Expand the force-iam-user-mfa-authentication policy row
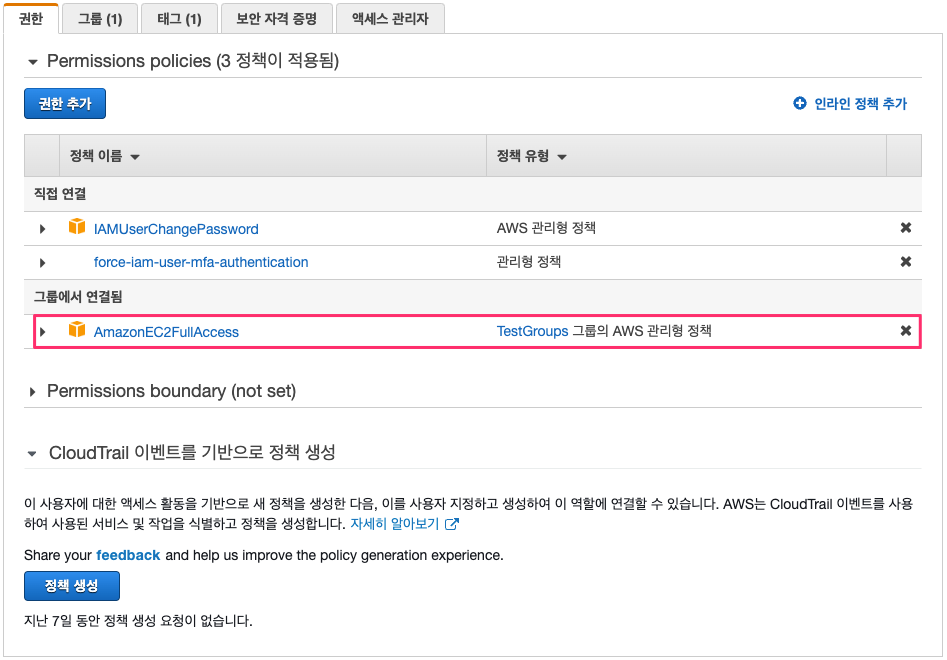 coord(42,263)
